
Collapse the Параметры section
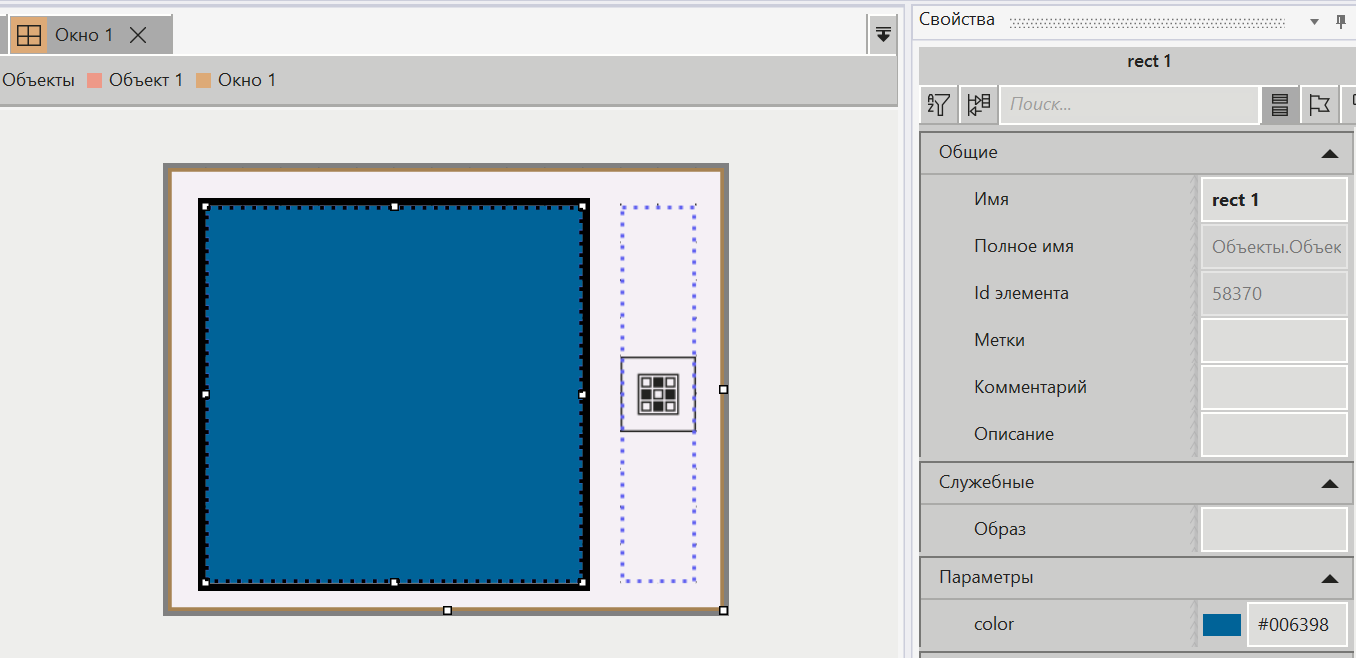1329,578
